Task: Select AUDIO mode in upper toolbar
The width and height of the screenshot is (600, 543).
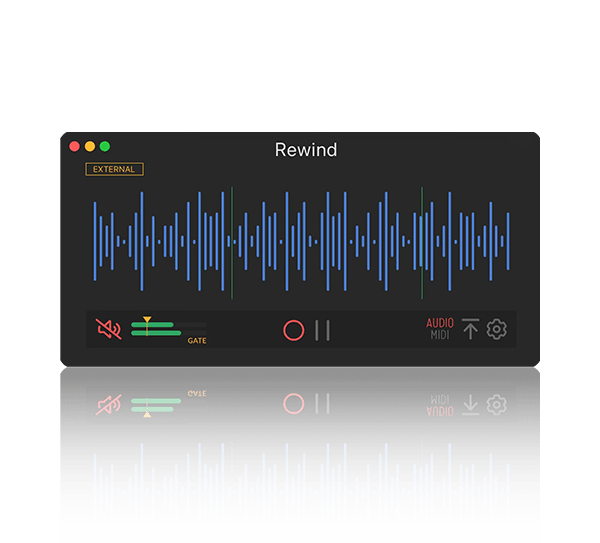Action: pyautogui.click(x=440, y=323)
